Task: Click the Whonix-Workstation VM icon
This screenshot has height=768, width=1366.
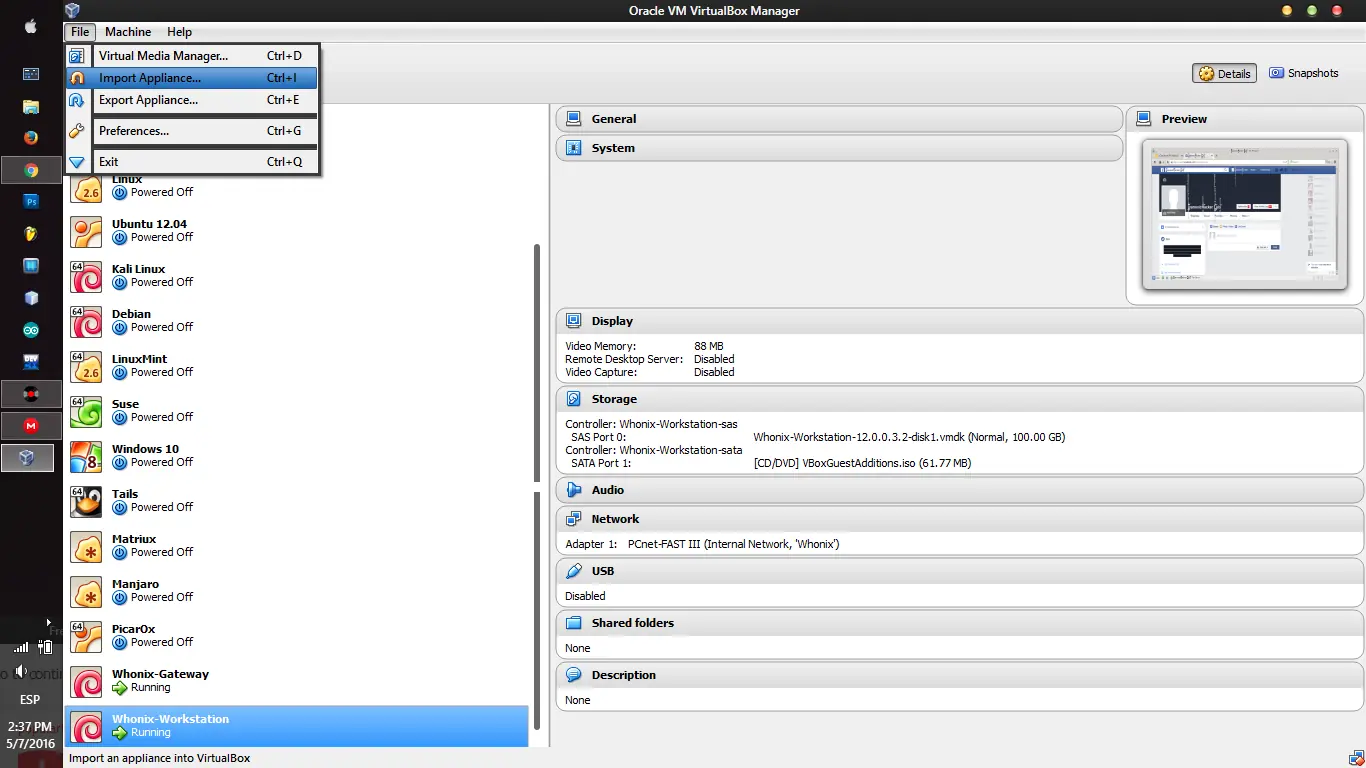Action: click(x=86, y=727)
